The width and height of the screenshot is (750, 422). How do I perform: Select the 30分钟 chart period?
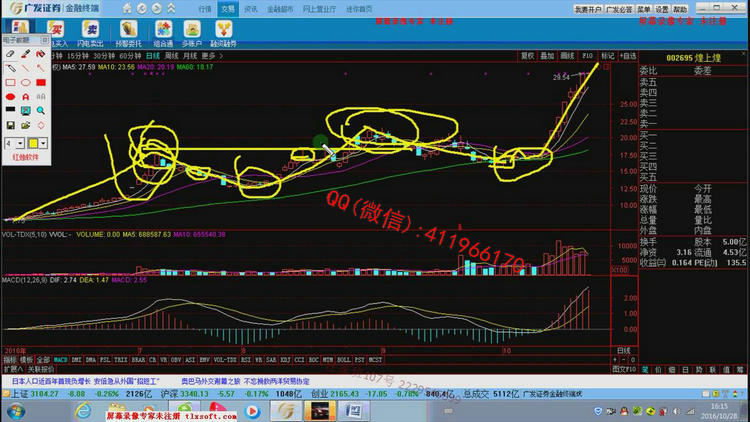coord(104,56)
